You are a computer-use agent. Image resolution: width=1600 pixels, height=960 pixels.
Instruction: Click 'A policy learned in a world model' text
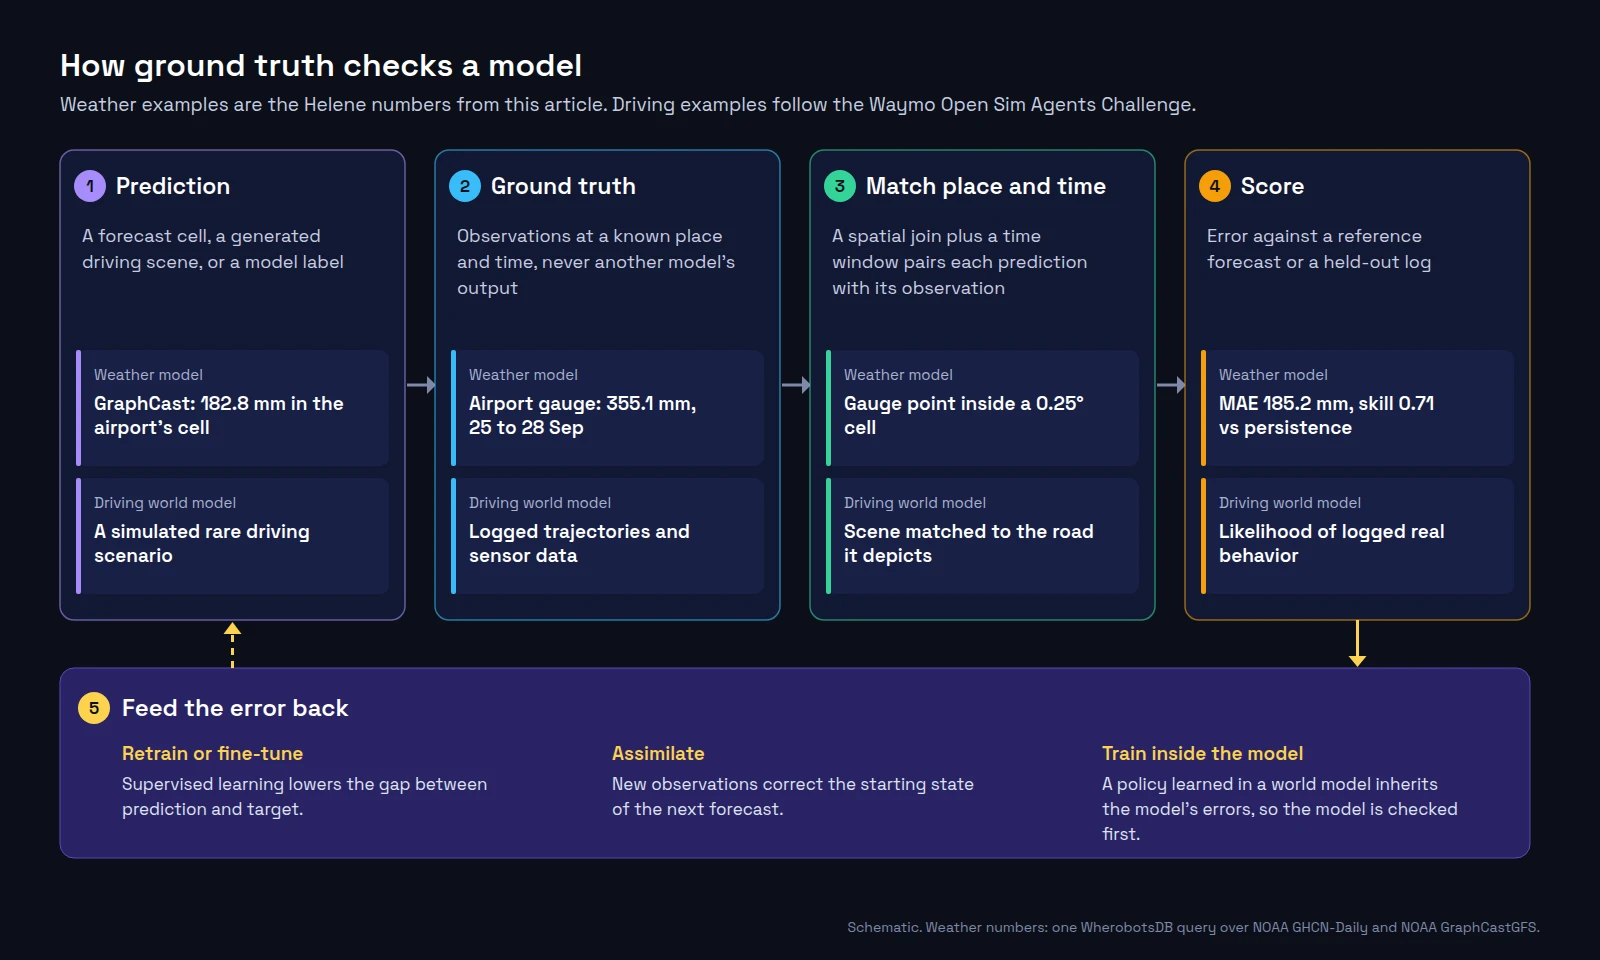coord(1280,809)
